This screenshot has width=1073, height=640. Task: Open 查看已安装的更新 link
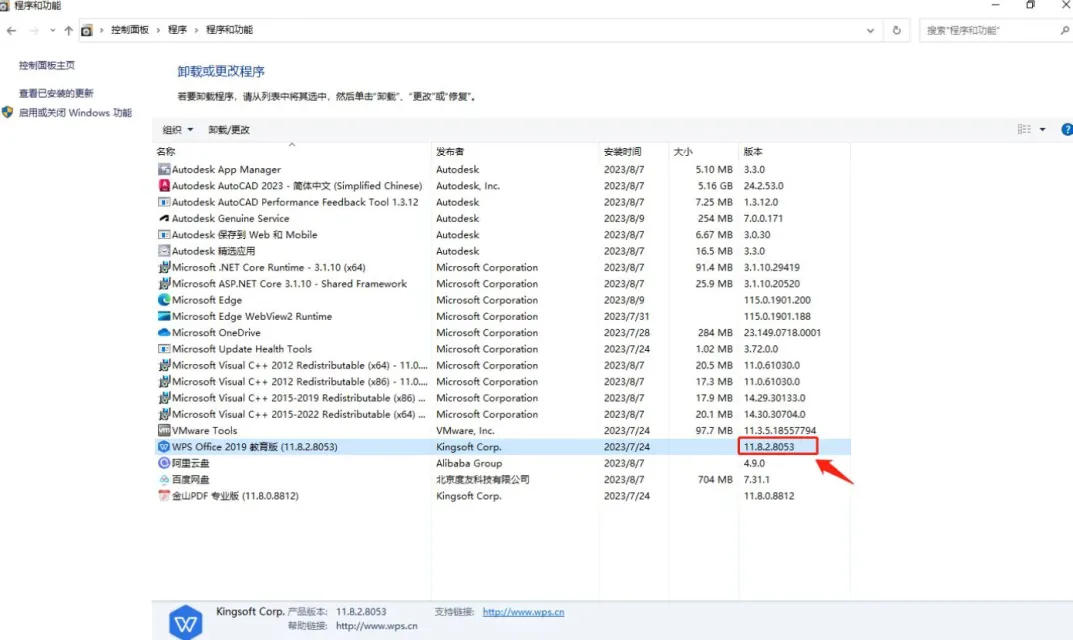point(55,93)
